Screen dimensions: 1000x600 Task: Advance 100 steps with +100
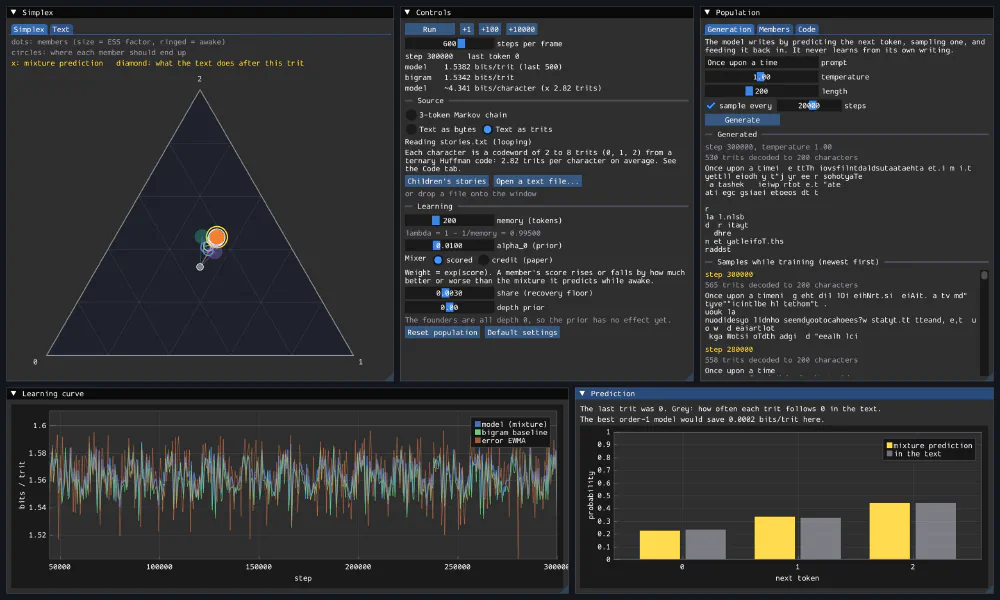click(490, 29)
